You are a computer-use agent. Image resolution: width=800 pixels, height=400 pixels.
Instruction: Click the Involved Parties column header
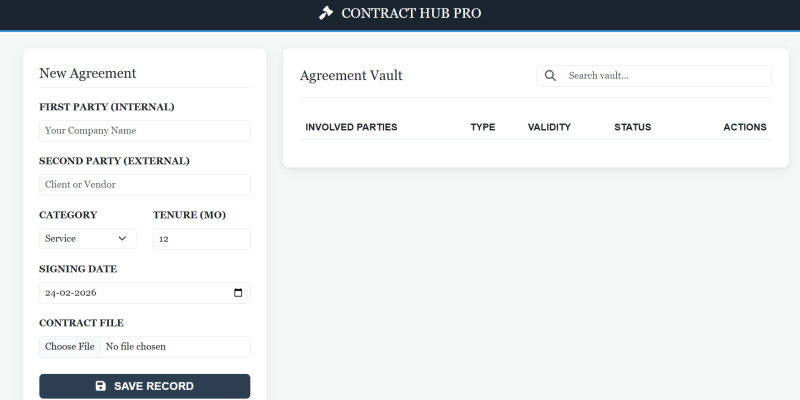pos(351,127)
